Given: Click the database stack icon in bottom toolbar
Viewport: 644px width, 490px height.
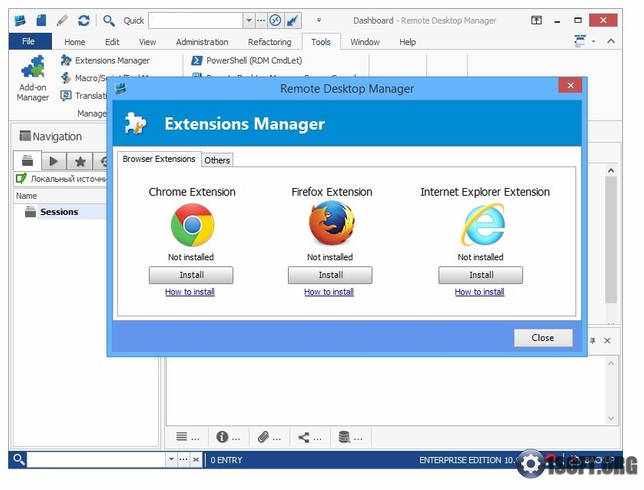Looking at the screenshot, I should pos(344,437).
